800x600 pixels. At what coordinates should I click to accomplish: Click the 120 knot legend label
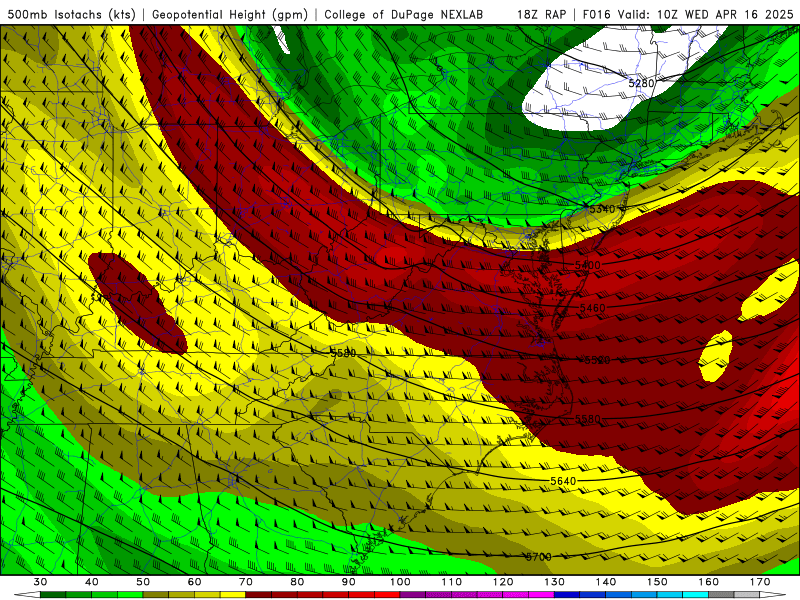[x=504, y=582]
